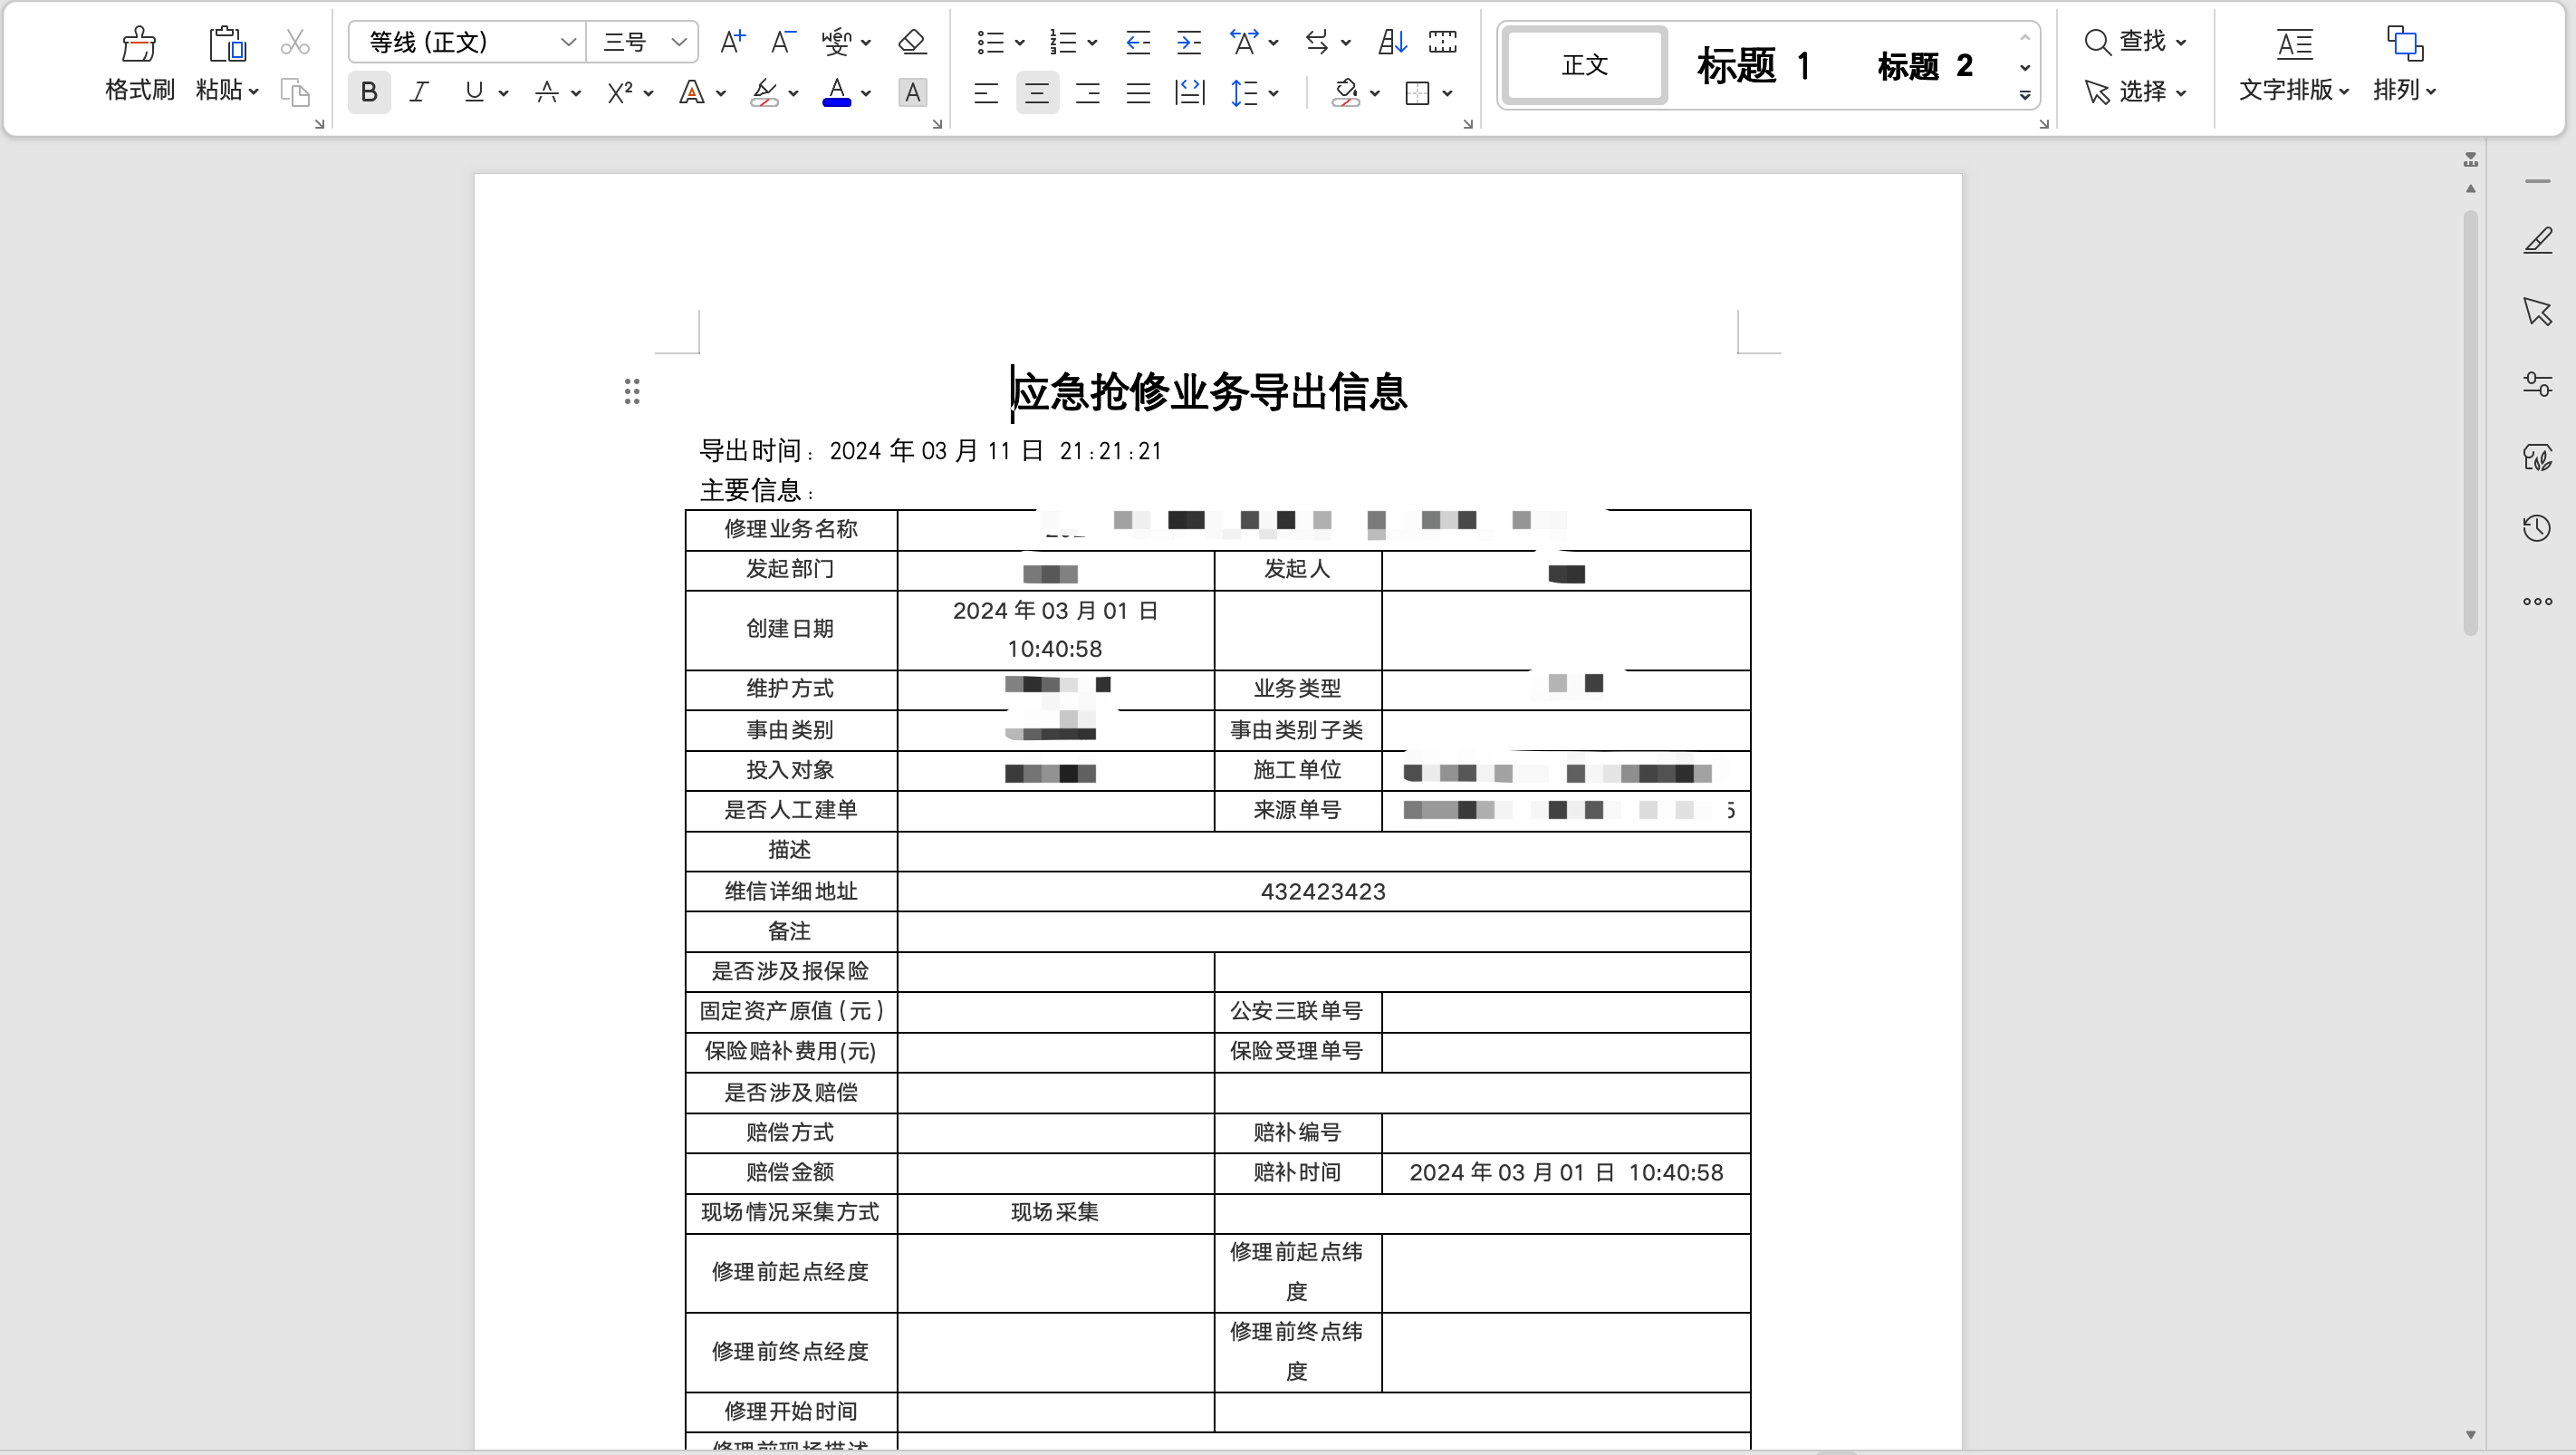Decrease font size with A- icon
This screenshot has height=1455, width=2576.
(783, 42)
